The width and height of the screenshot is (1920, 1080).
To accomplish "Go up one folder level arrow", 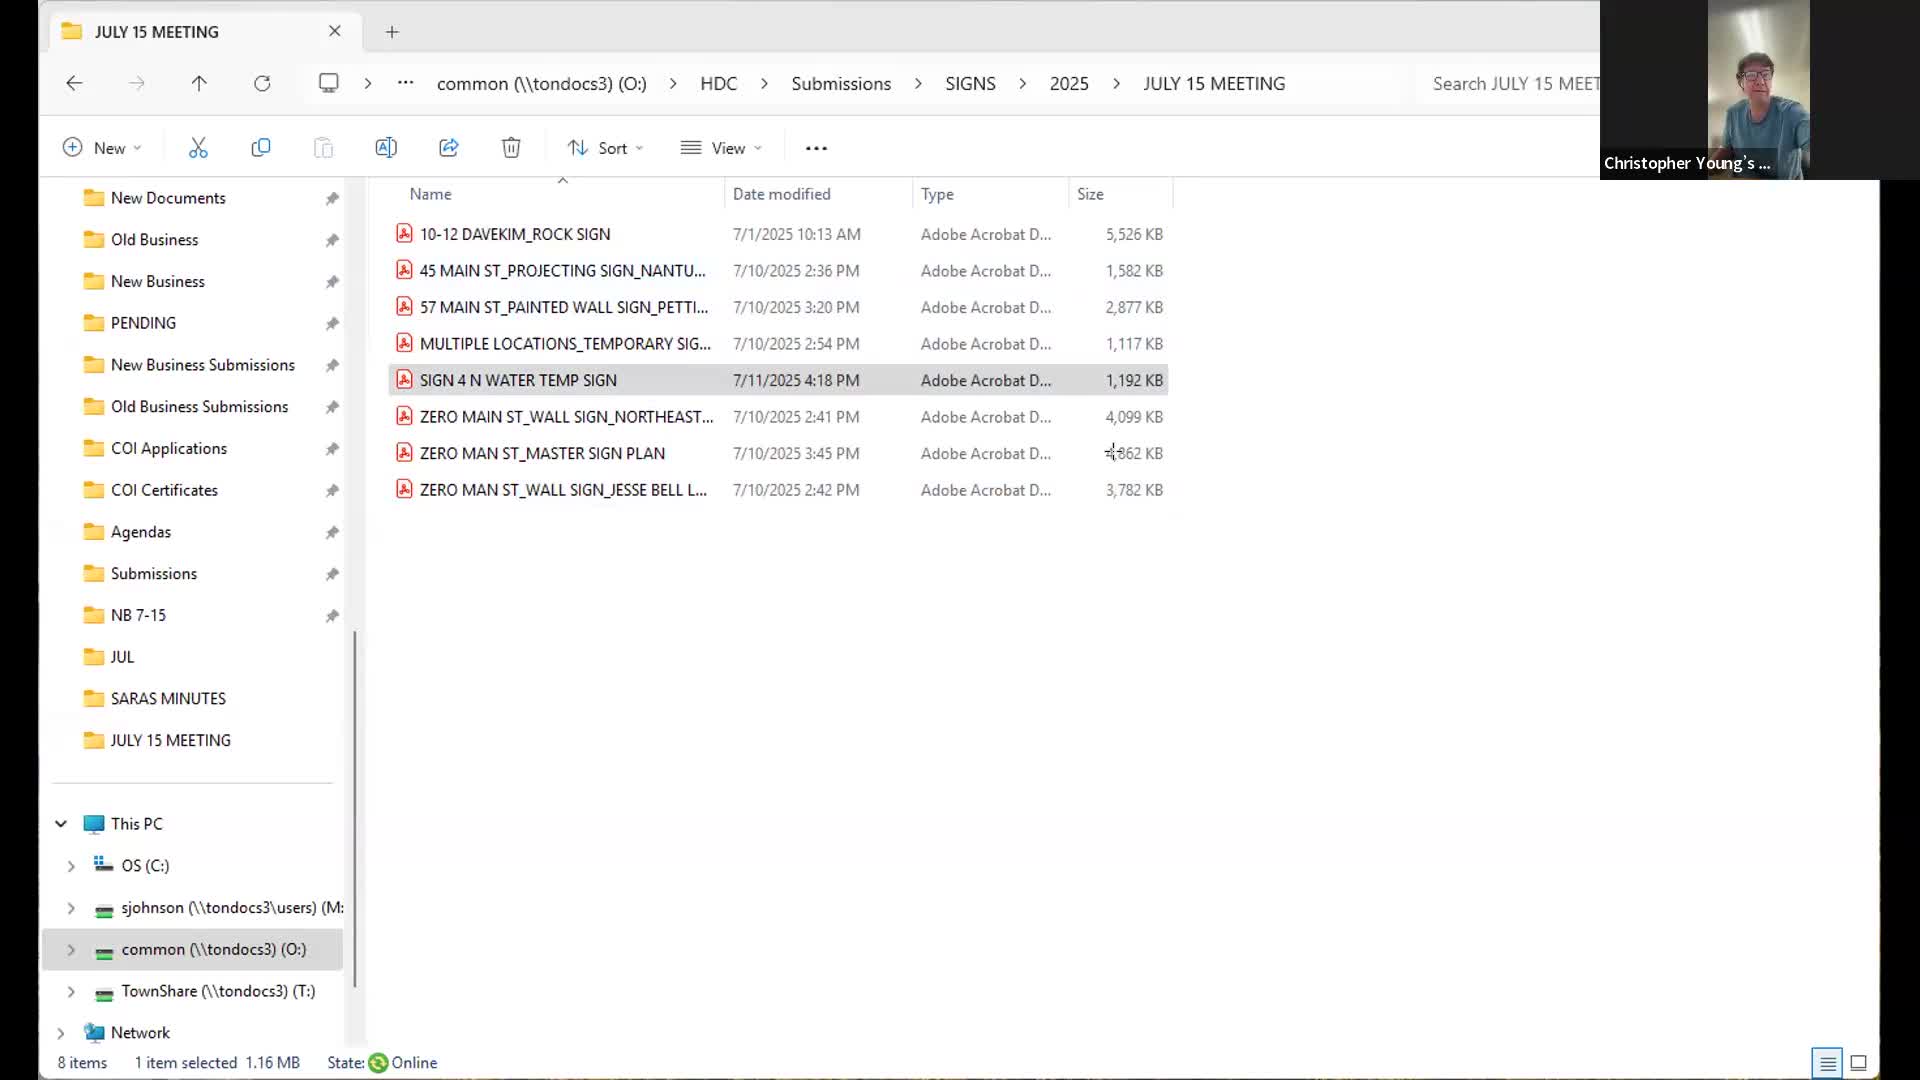I will (199, 84).
